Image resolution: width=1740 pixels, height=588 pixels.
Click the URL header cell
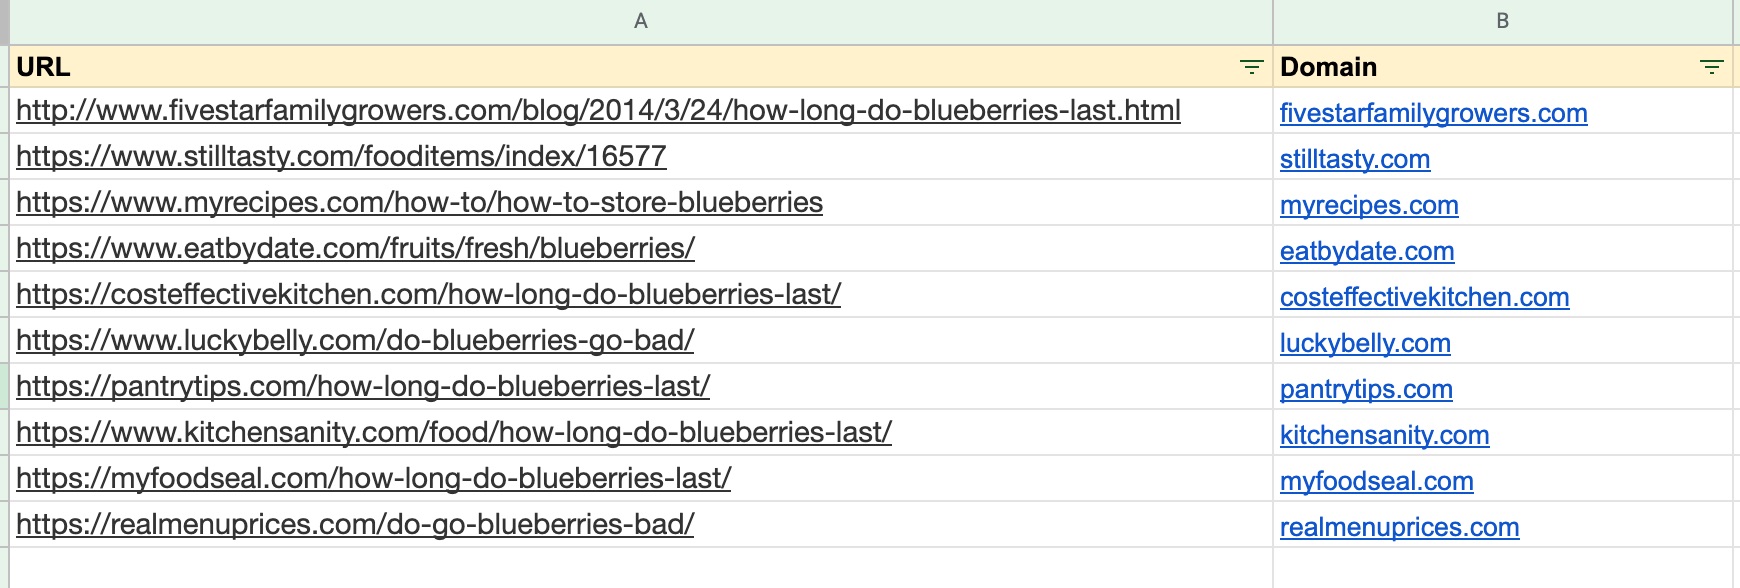coord(641,67)
